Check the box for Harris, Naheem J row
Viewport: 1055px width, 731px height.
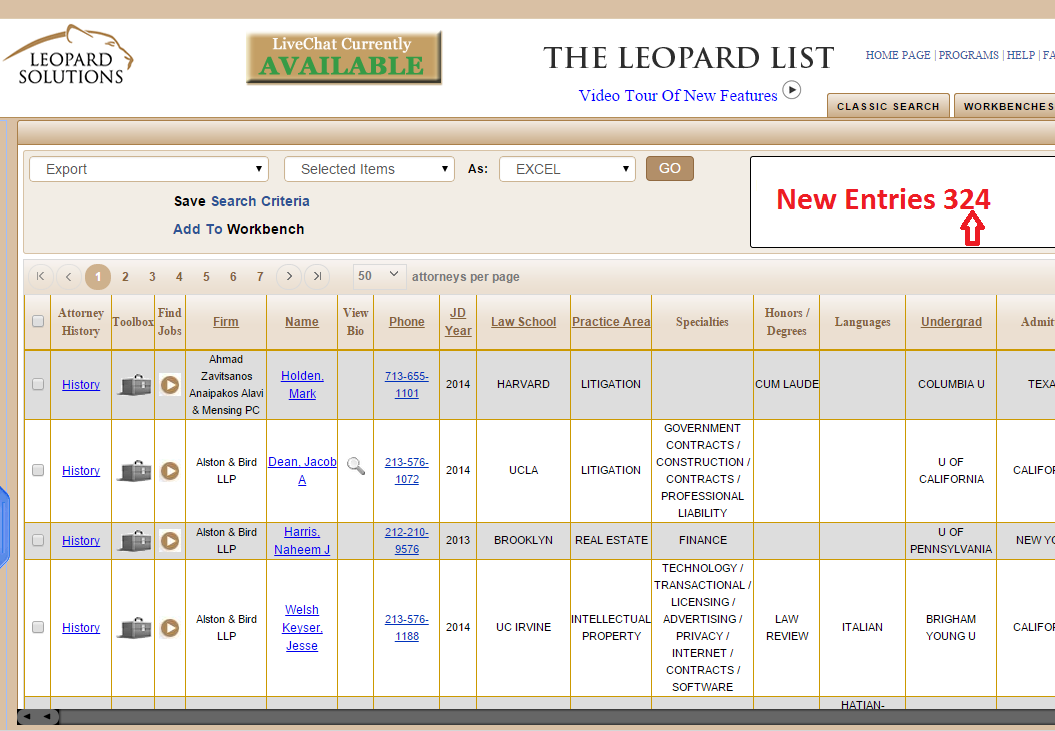tap(38, 541)
